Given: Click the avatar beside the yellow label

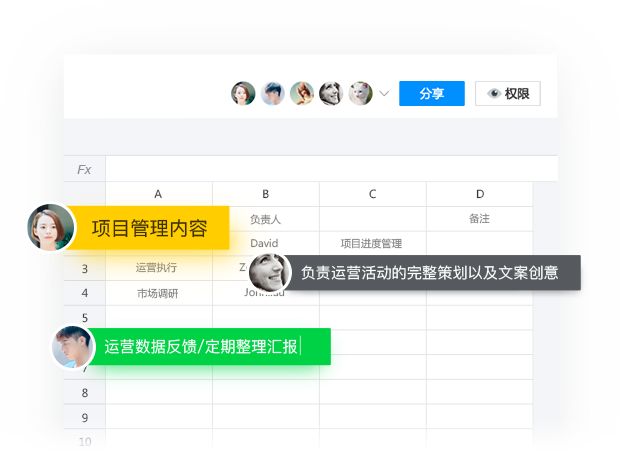Looking at the screenshot, I should 51,228.
